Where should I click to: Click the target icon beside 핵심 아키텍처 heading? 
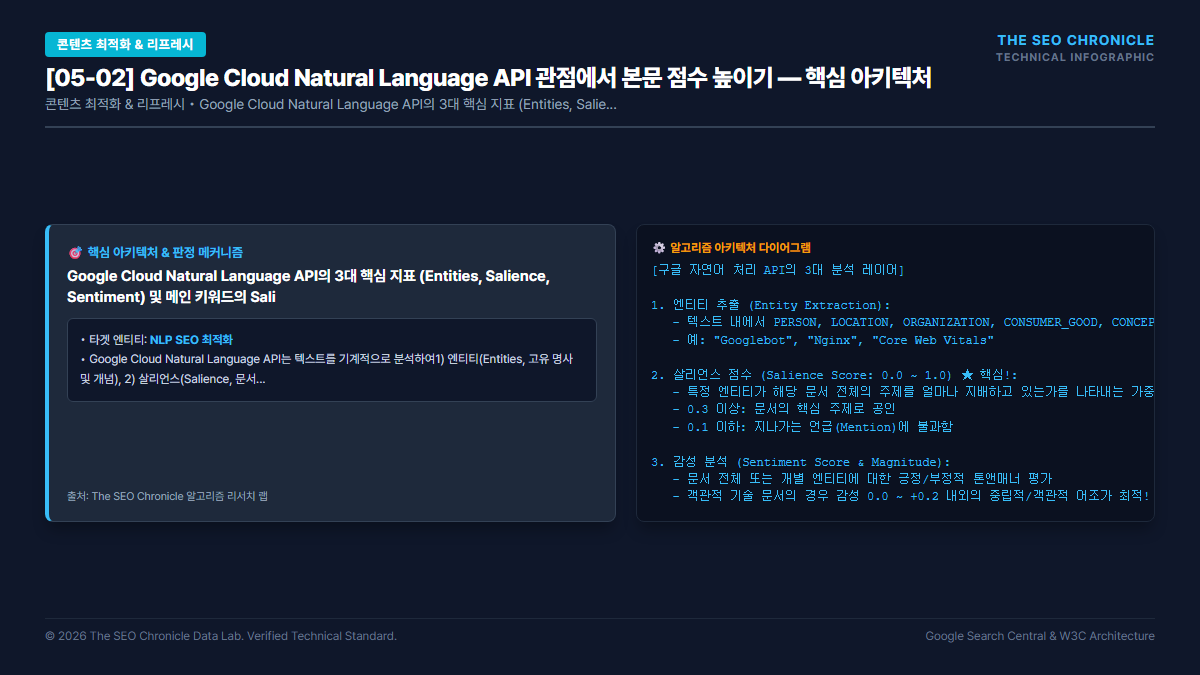point(74,253)
